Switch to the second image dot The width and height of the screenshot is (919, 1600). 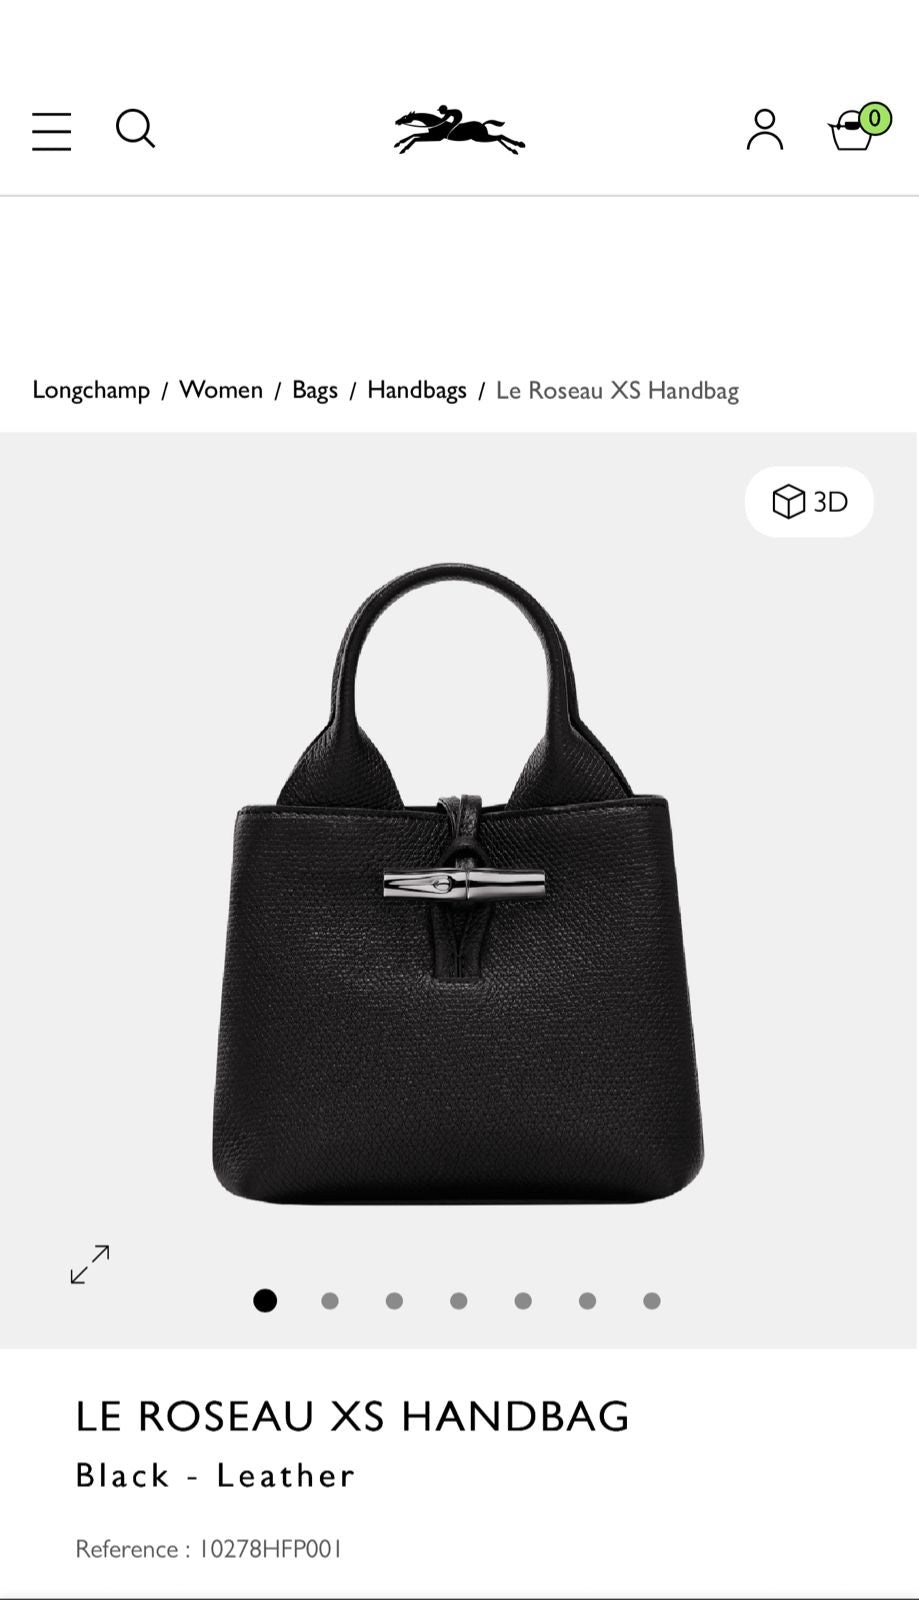pyautogui.click(x=330, y=1301)
